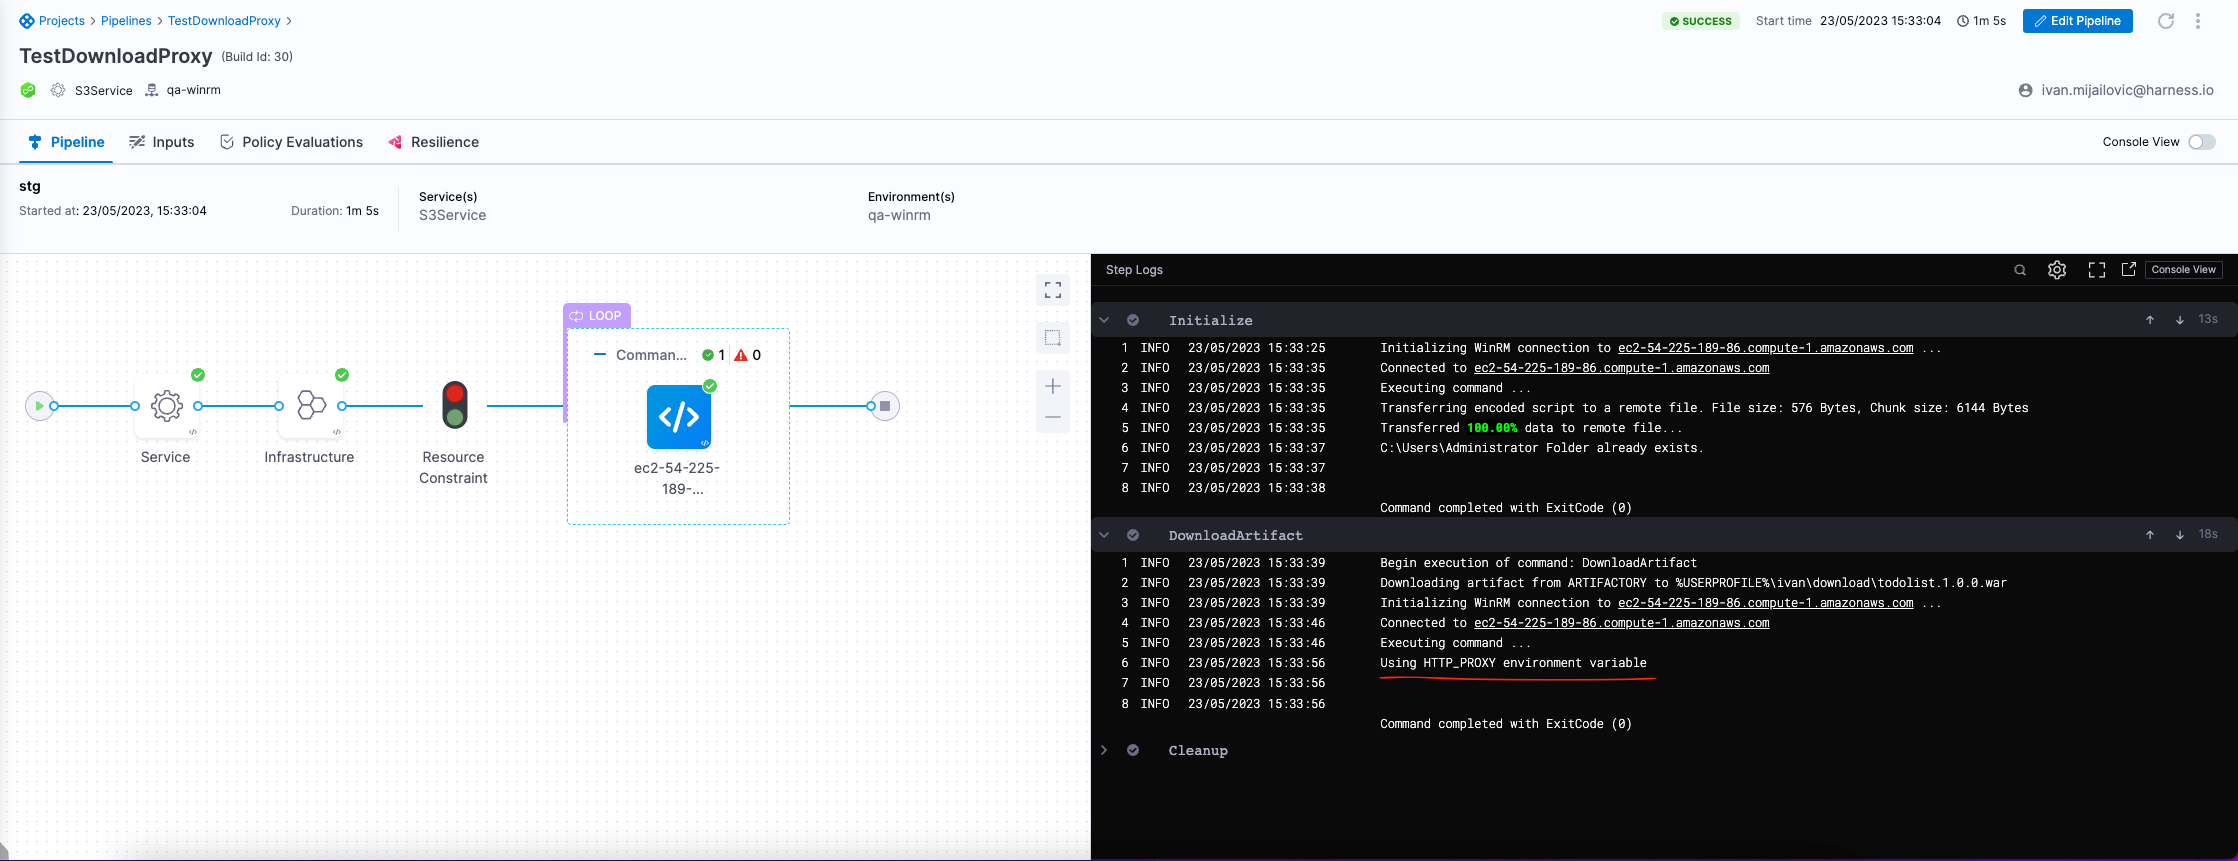The width and height of the screenshot is (2238, 861).
Task: Click the Edit Pipeline button
Action: click(x=2077, y=21)
